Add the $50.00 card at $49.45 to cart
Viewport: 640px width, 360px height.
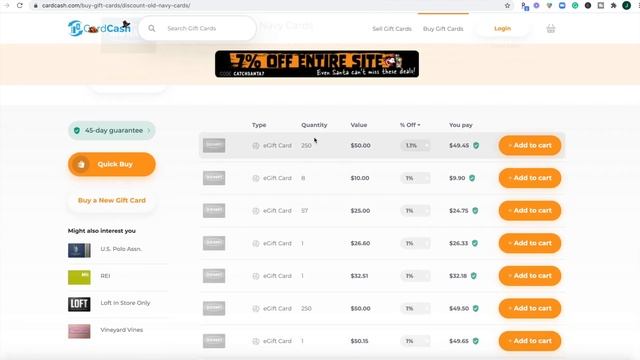pyautogui.click(x=530, y=145)
